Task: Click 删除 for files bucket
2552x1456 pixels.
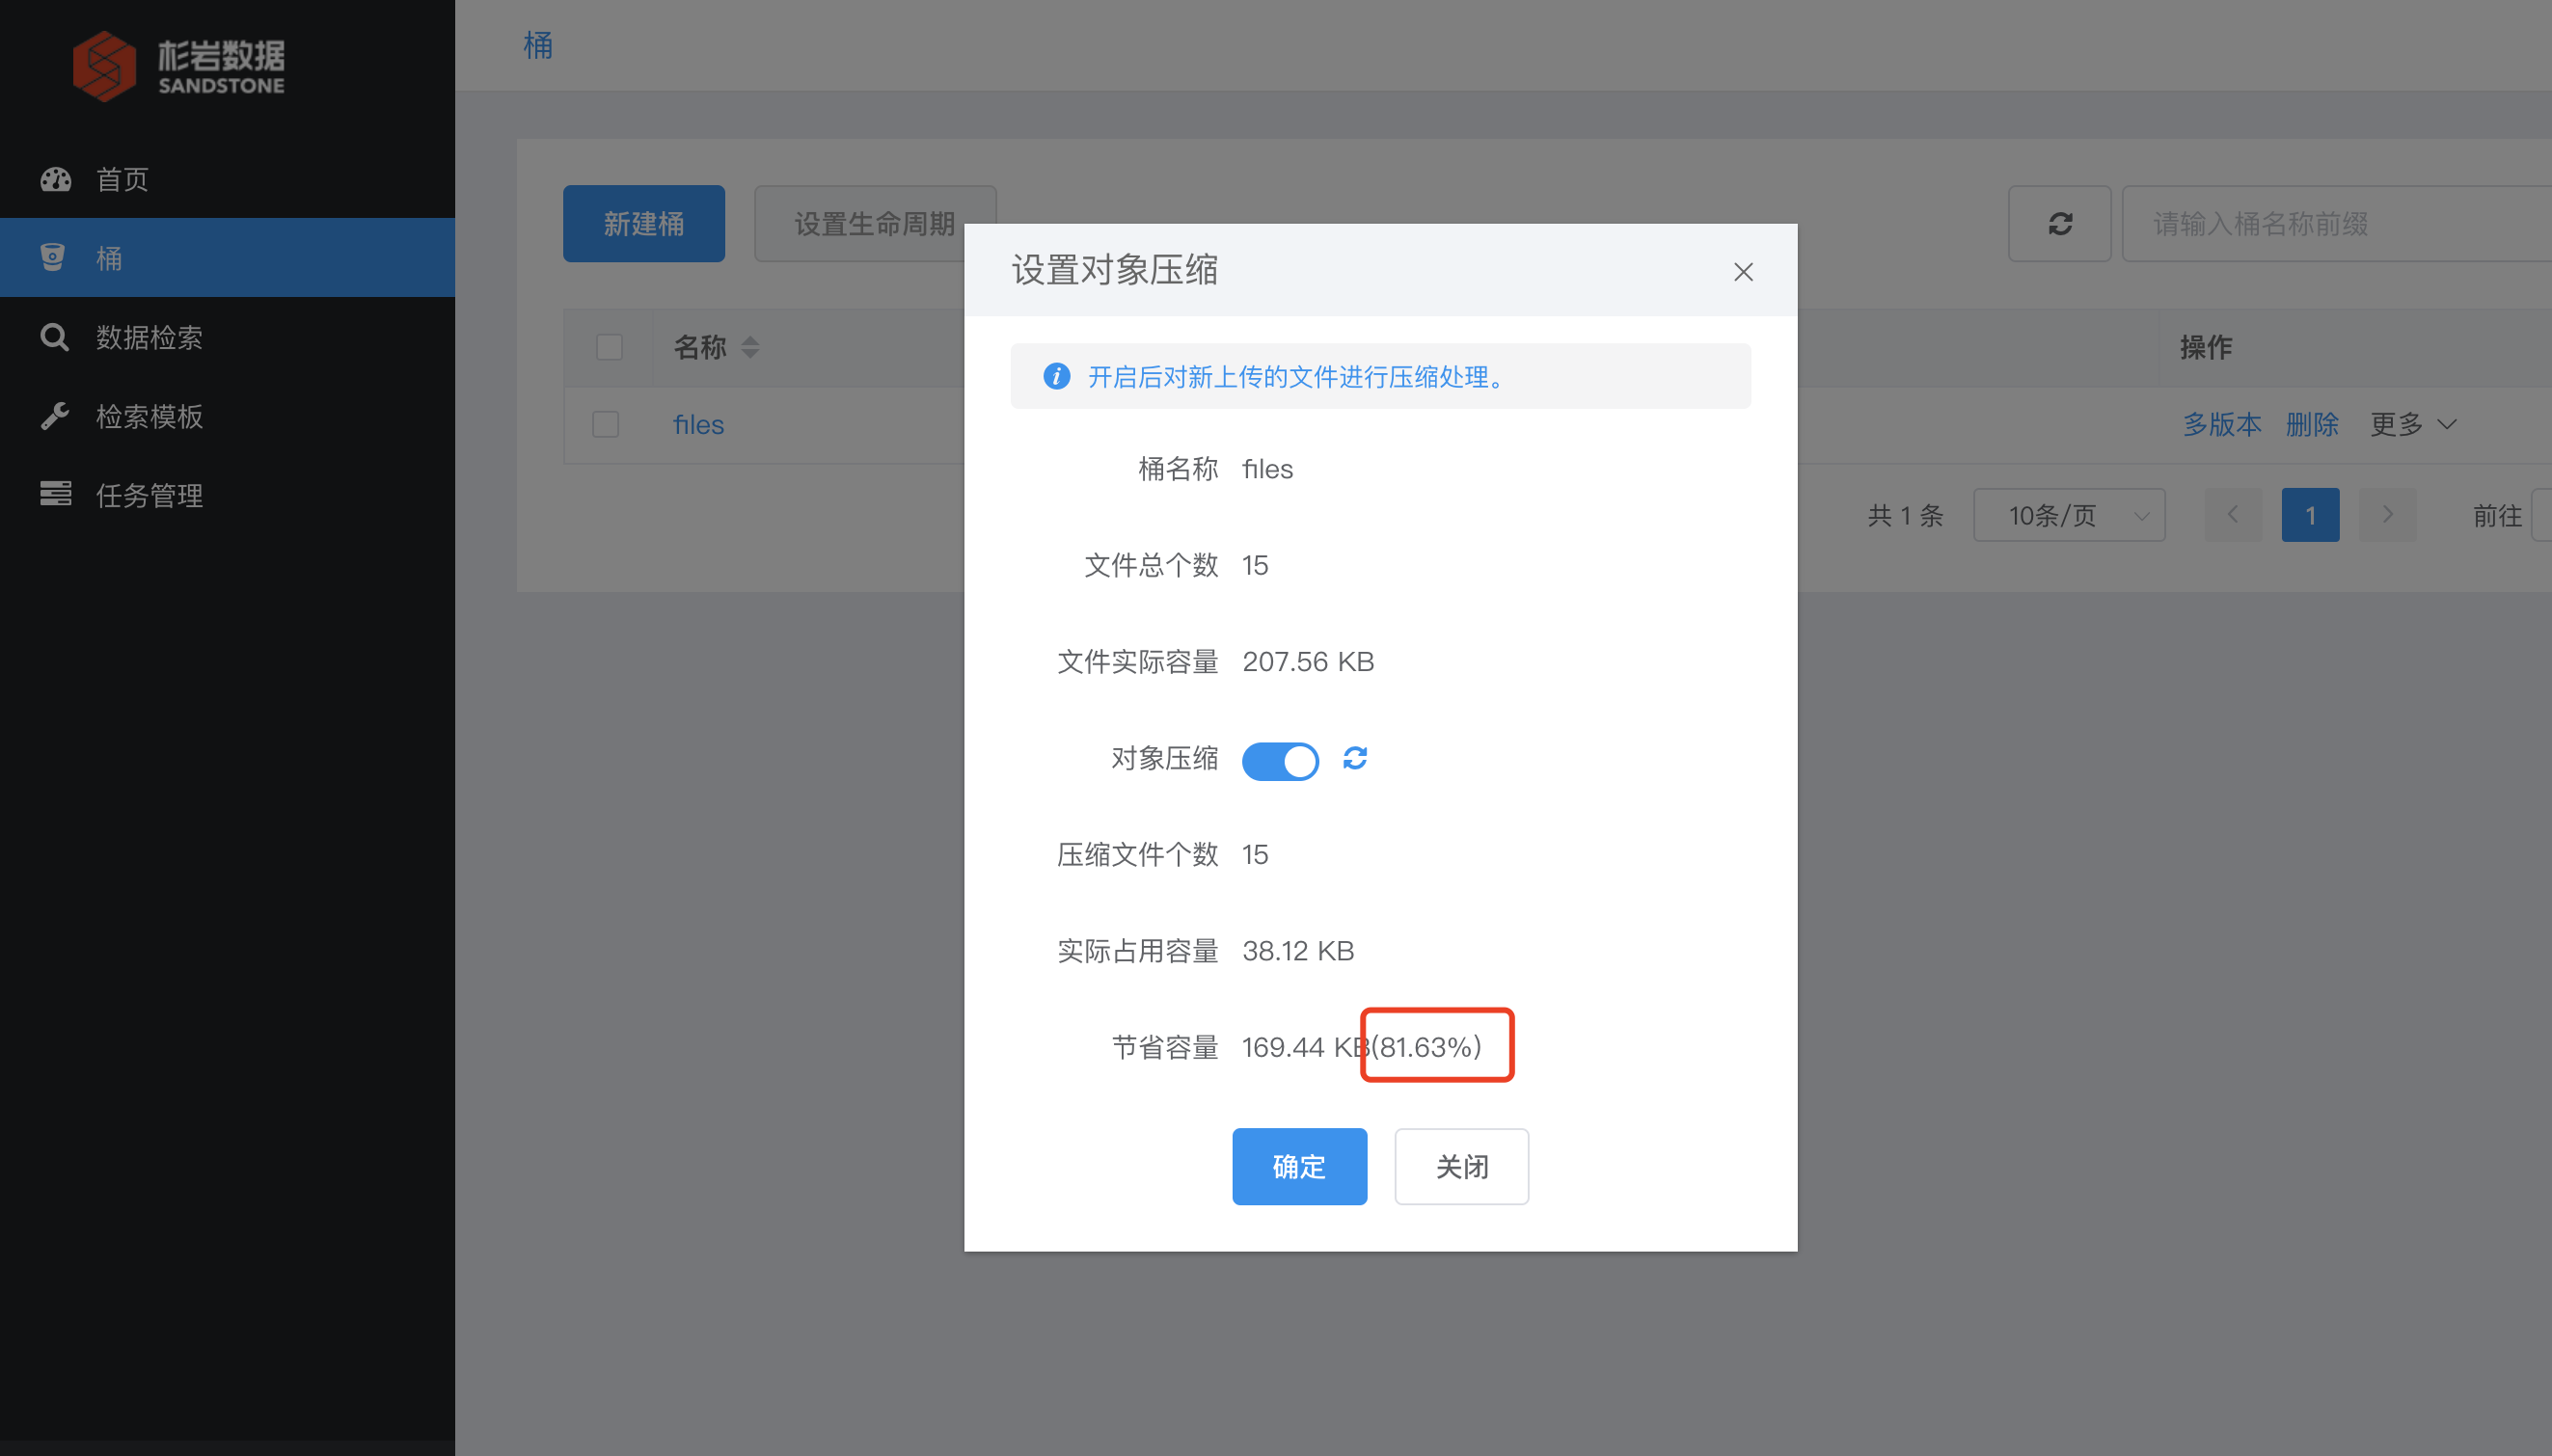Action: 2312,425
